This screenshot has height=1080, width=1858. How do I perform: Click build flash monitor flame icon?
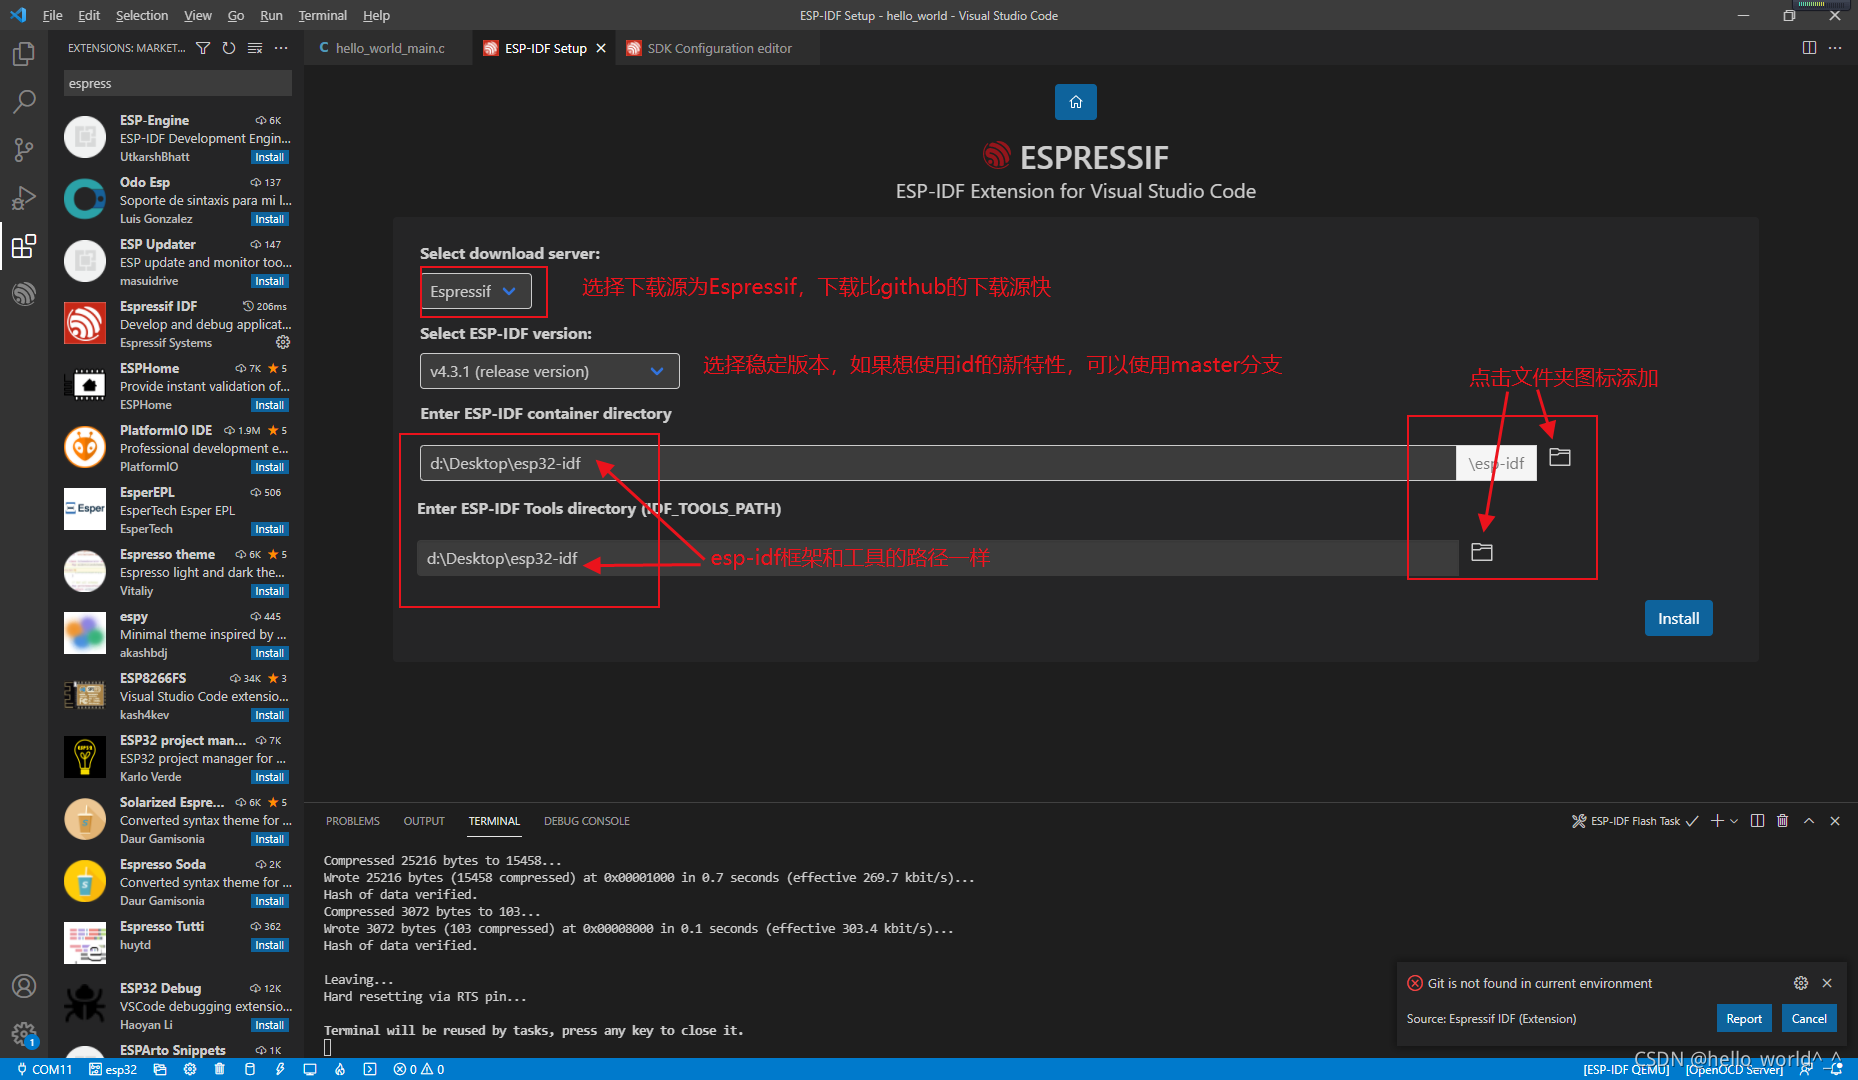(x=340, y=1069)
